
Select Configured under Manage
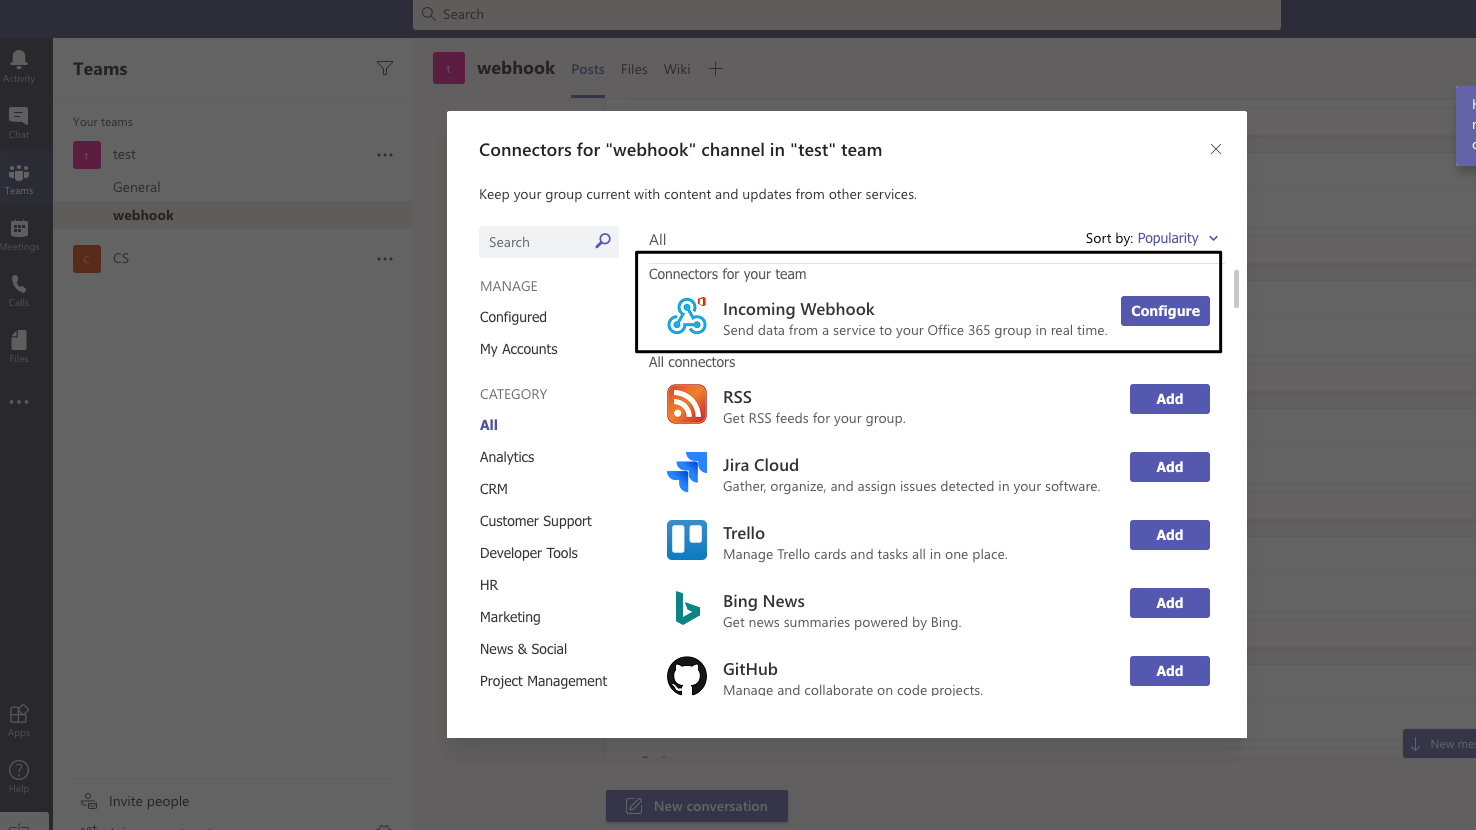click(513, 317)
